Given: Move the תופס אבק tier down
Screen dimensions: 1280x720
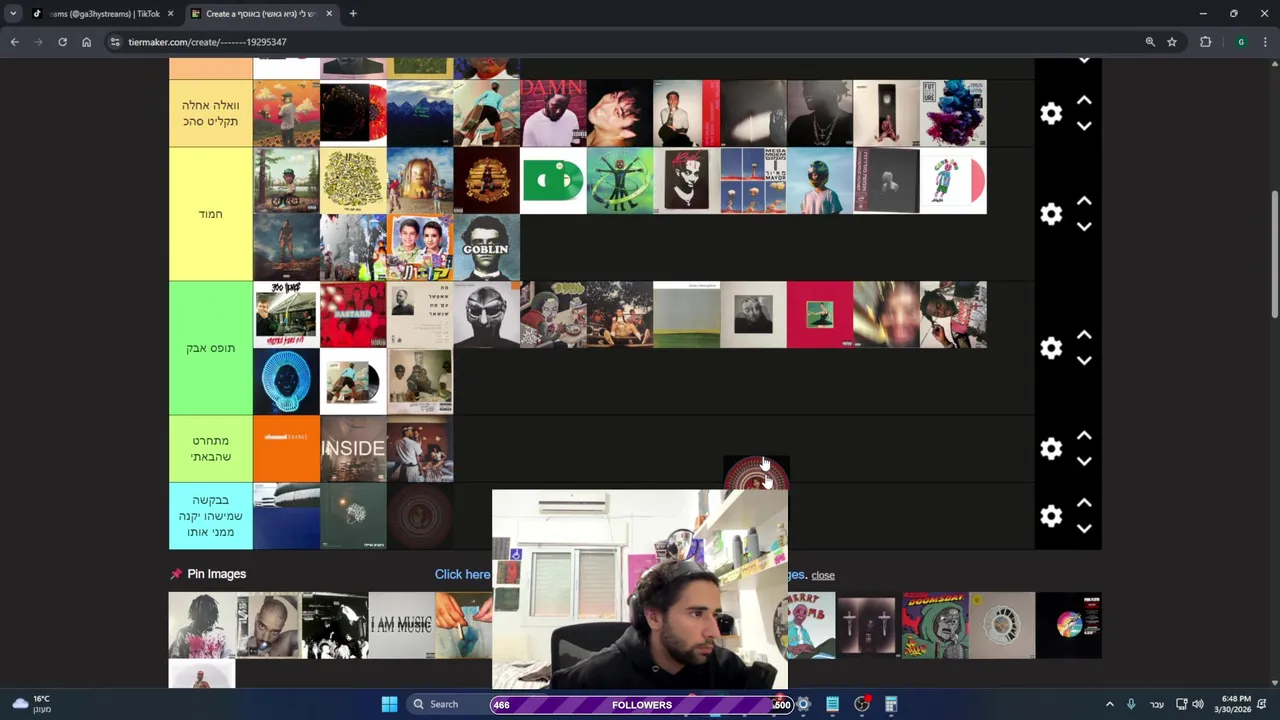Looking at the screenshot, I should pyautogui.click(x=1084, y=361).
